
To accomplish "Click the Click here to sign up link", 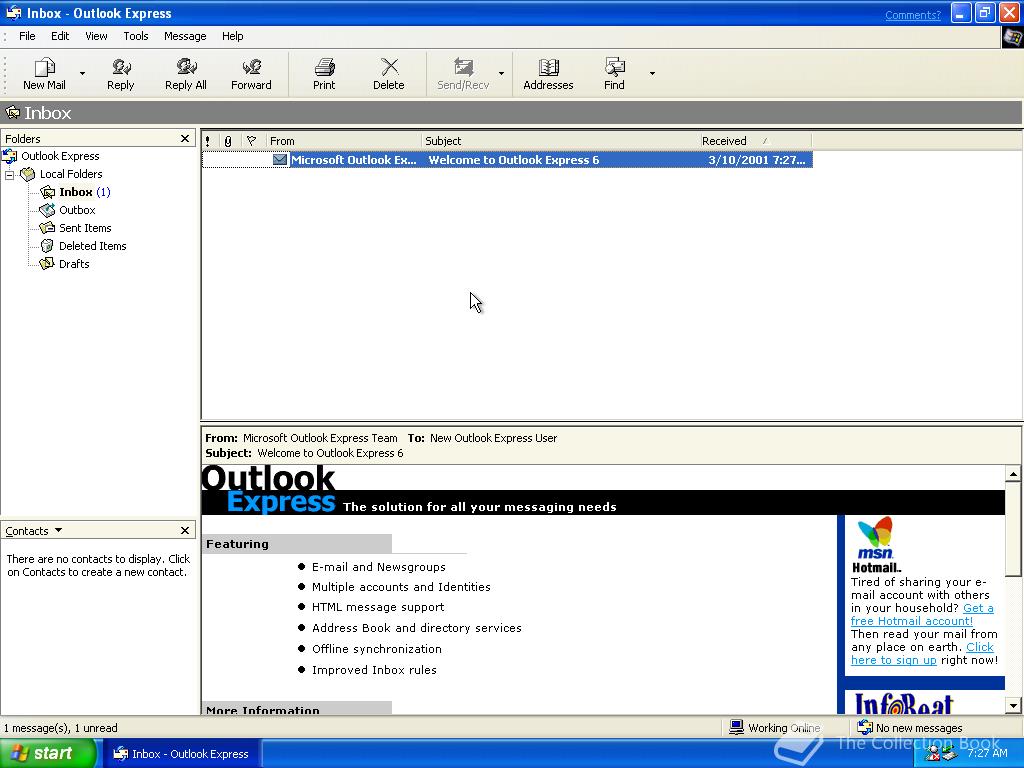I will [921, 654].
